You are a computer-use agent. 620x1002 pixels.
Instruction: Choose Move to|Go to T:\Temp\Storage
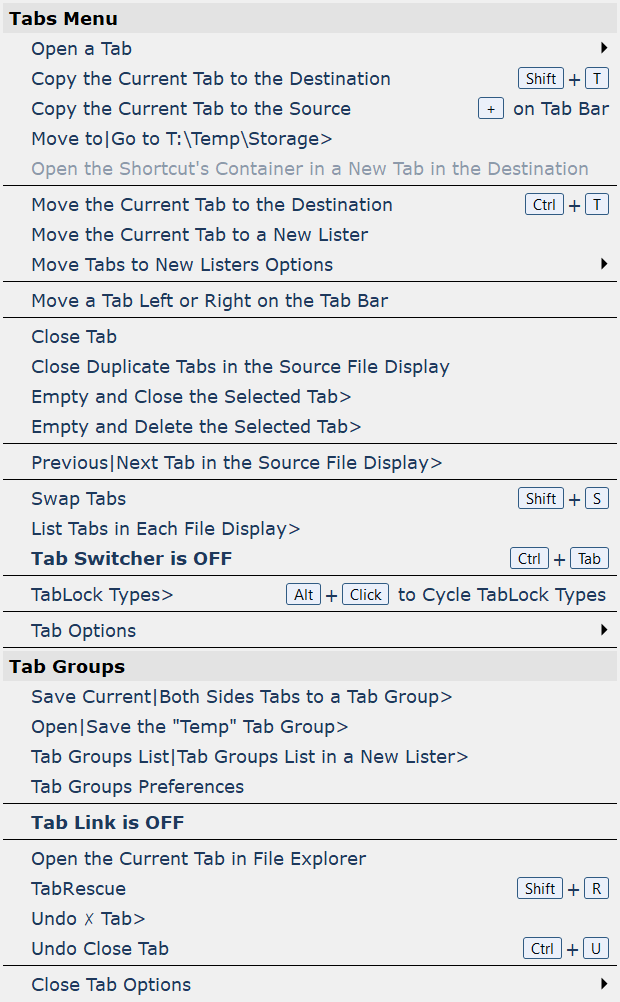pyautogui.click(x=181, y=140)
